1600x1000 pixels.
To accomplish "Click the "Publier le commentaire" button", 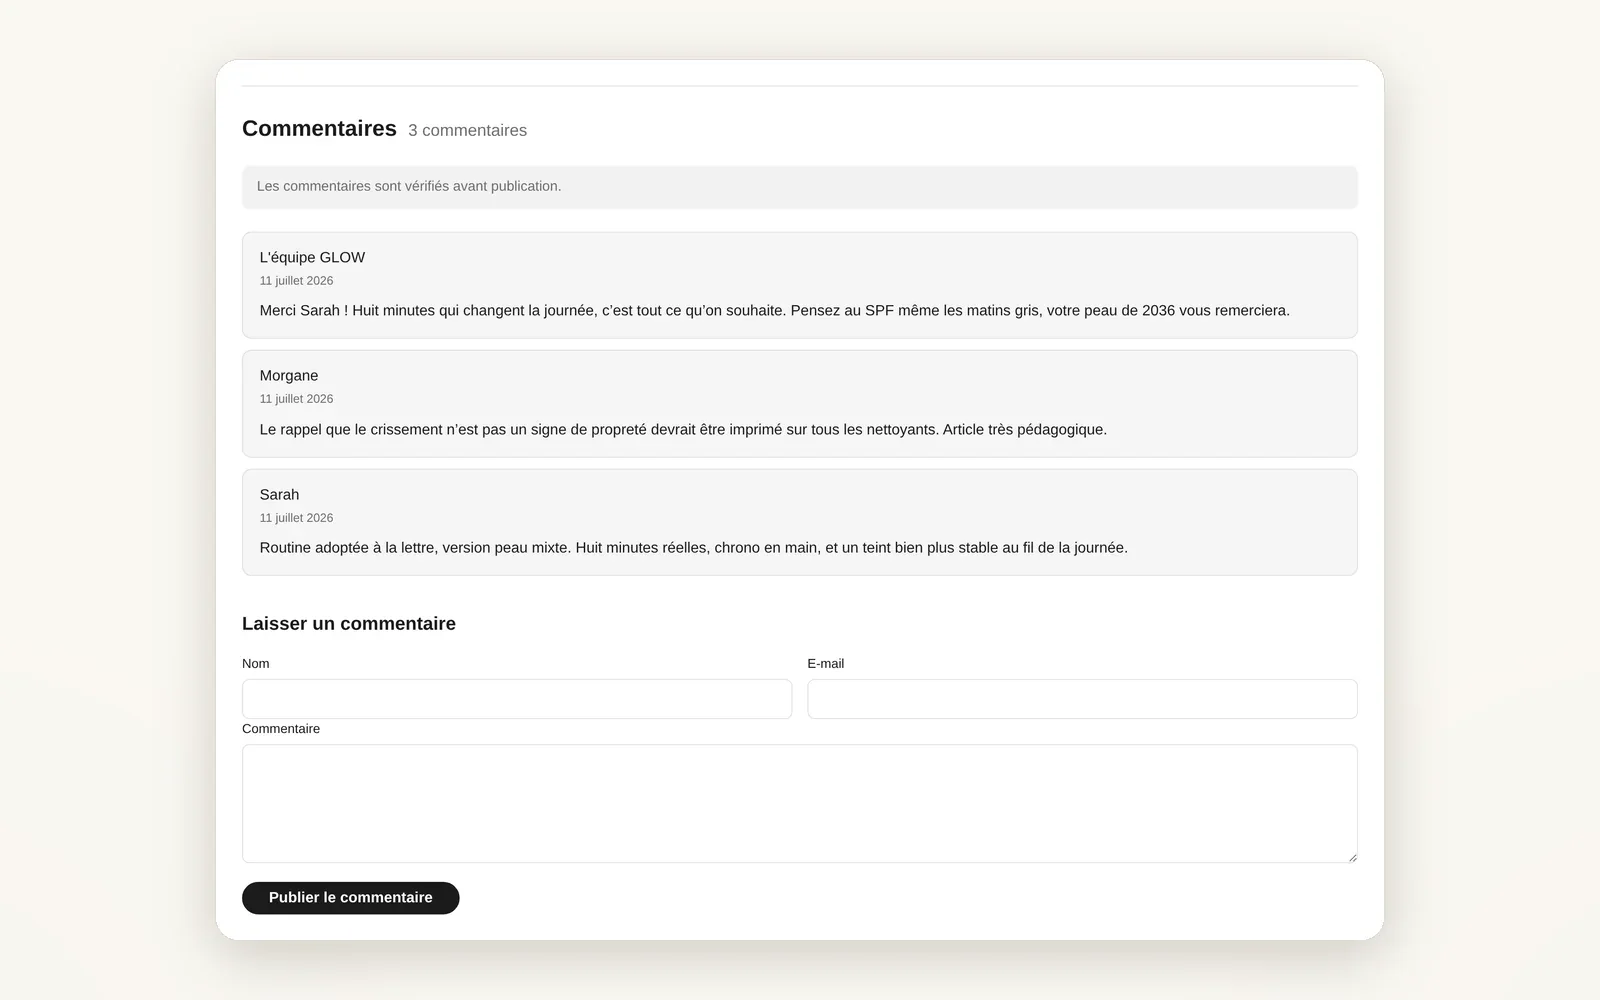I will pos(350,898).
